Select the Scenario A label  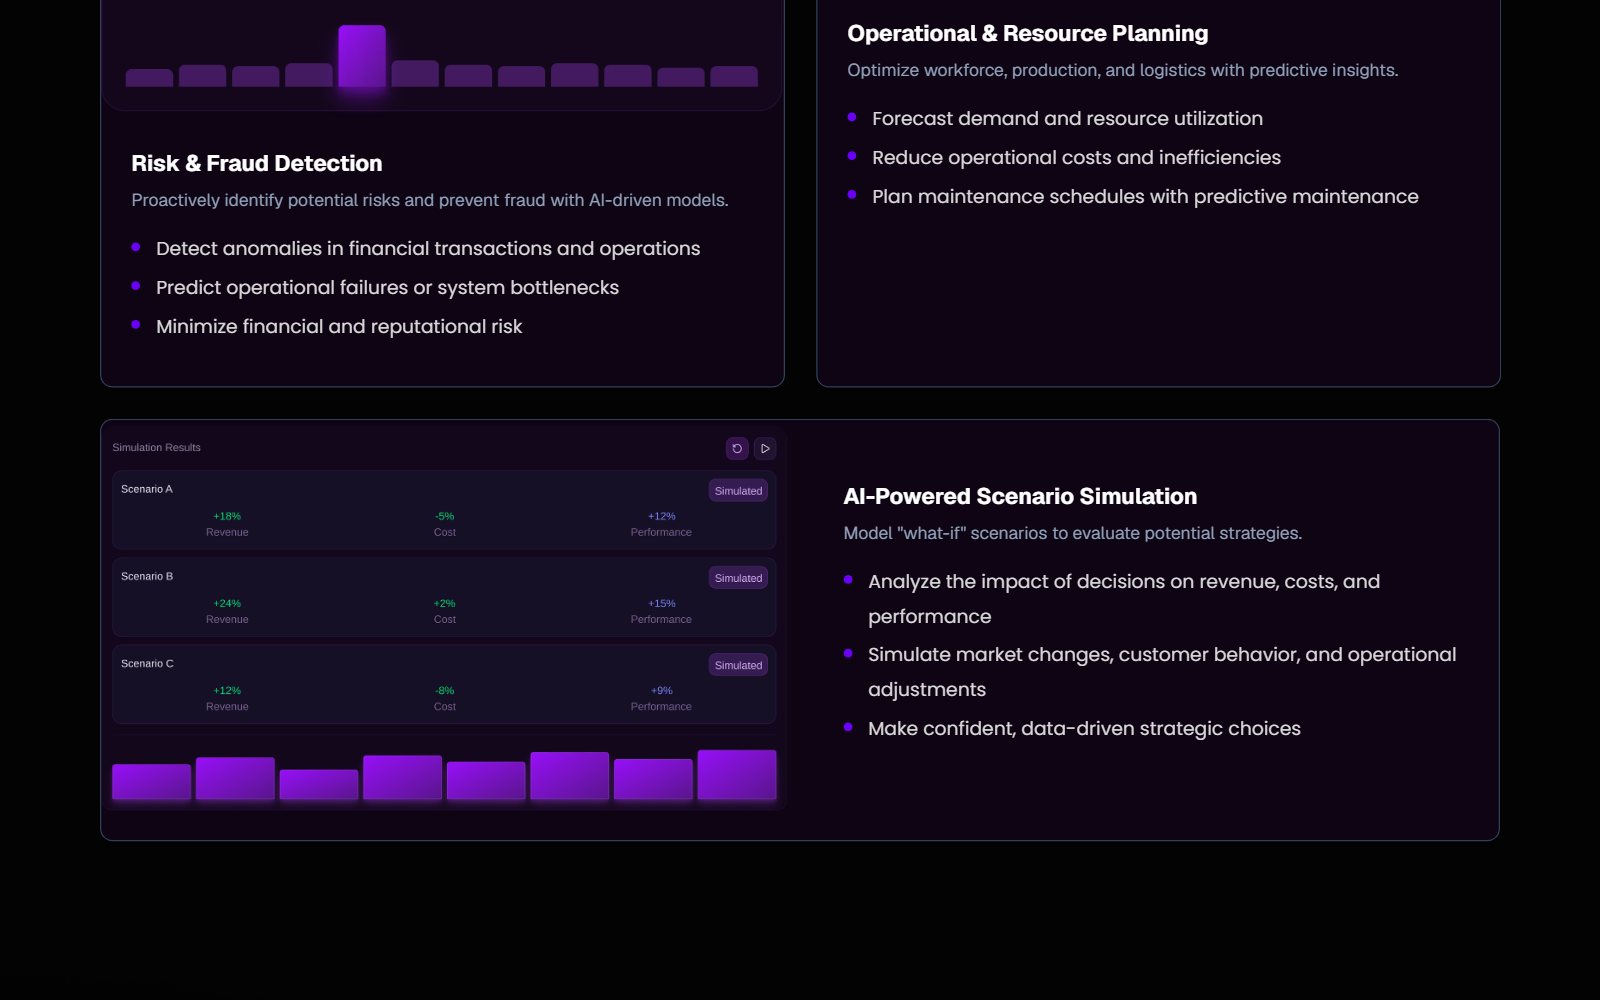coord(147,489)
